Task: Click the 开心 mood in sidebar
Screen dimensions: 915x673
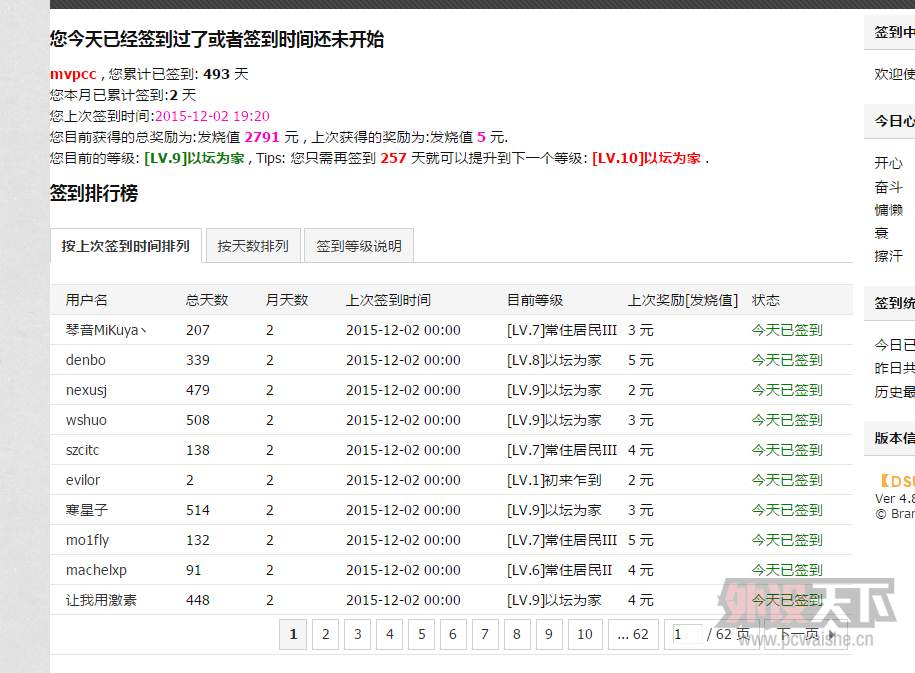Action: point(888,163)
